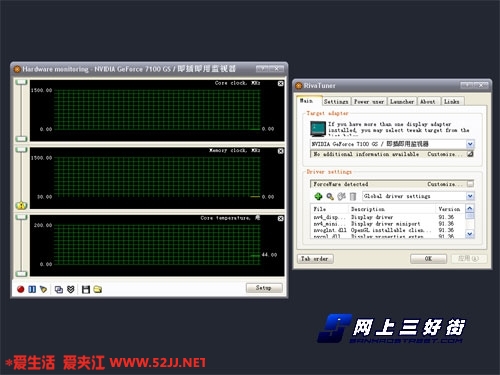Click the overlapping windows icon in monitoring toolbar
Image resolution: width=500 pixels, height=375 pixels.
pyautogui.click(x=59, y=289)
